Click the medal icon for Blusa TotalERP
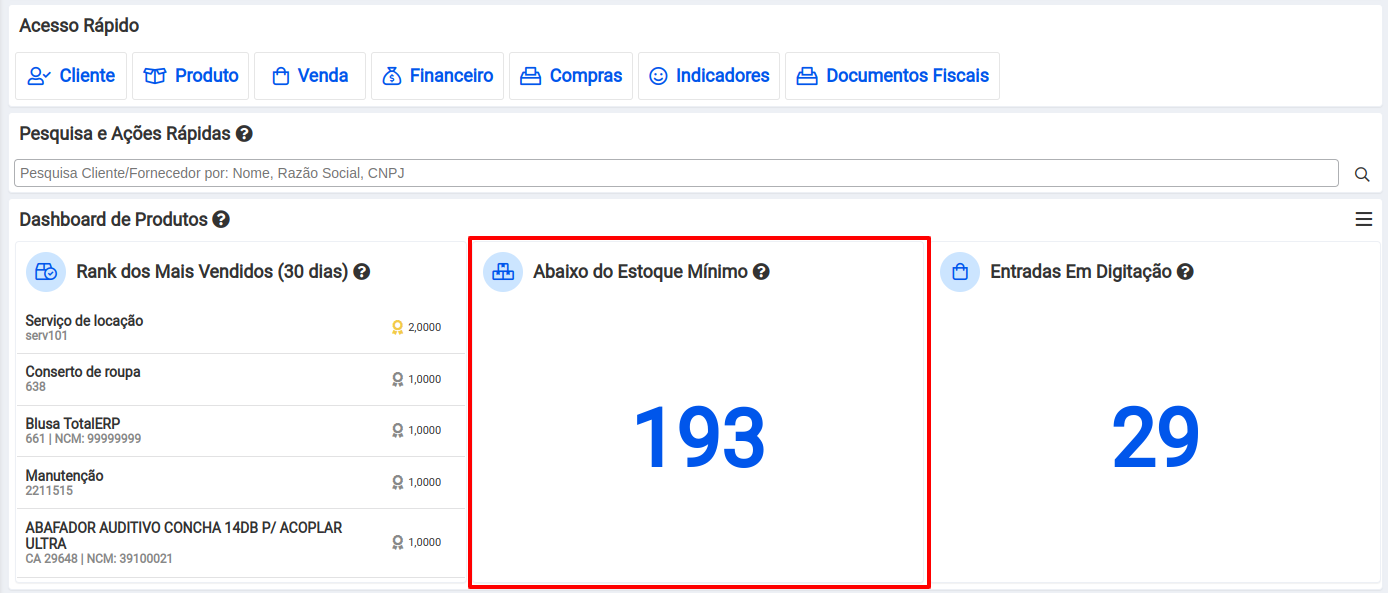The height and width of the screenshot is (593, 1388). (397, 430)
